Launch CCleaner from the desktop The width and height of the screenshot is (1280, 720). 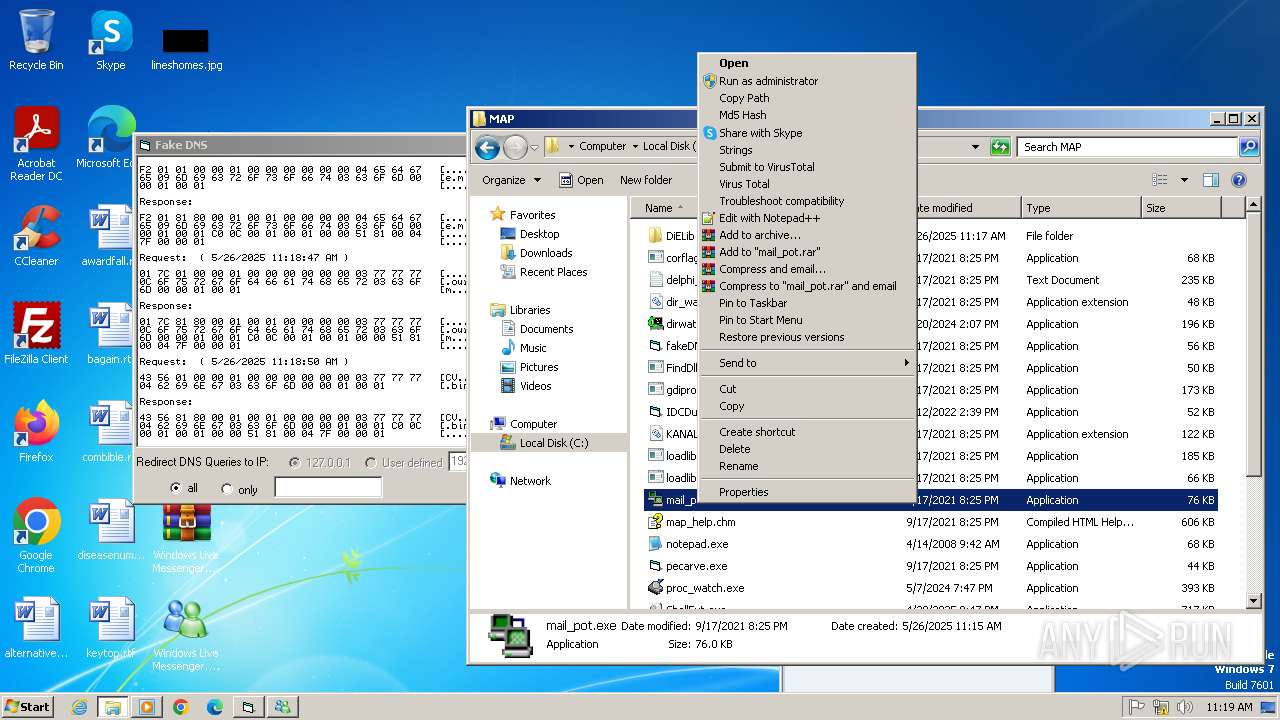pos(36,236)
